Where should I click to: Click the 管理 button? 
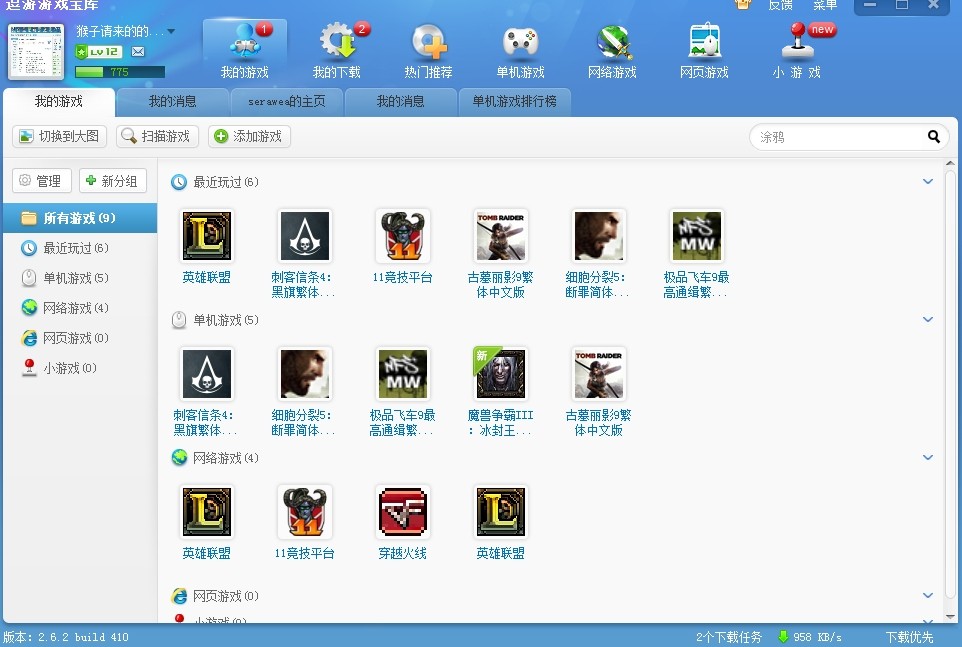click(42, 181)
